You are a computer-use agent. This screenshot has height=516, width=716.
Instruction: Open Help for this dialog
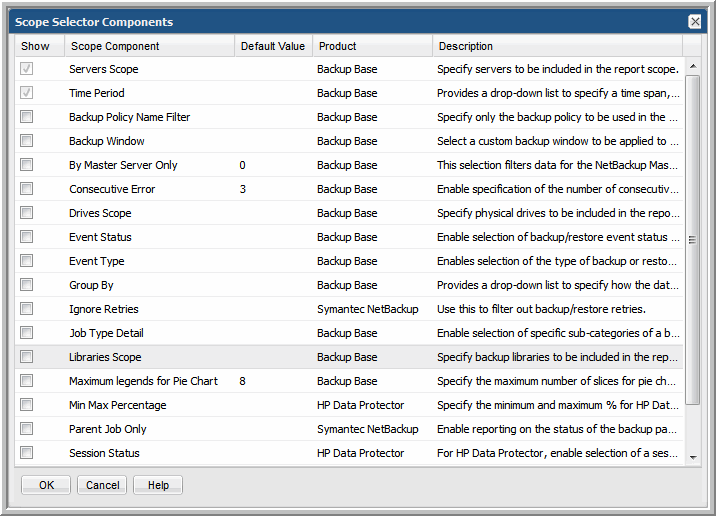coord(158,485)
